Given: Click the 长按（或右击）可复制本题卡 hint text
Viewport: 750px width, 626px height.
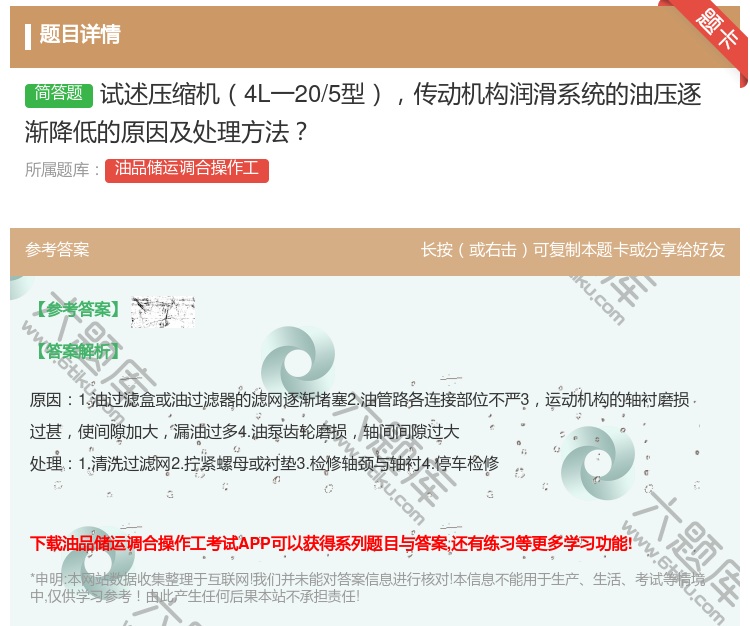Looking at the screenshot, I should [573, 250].
